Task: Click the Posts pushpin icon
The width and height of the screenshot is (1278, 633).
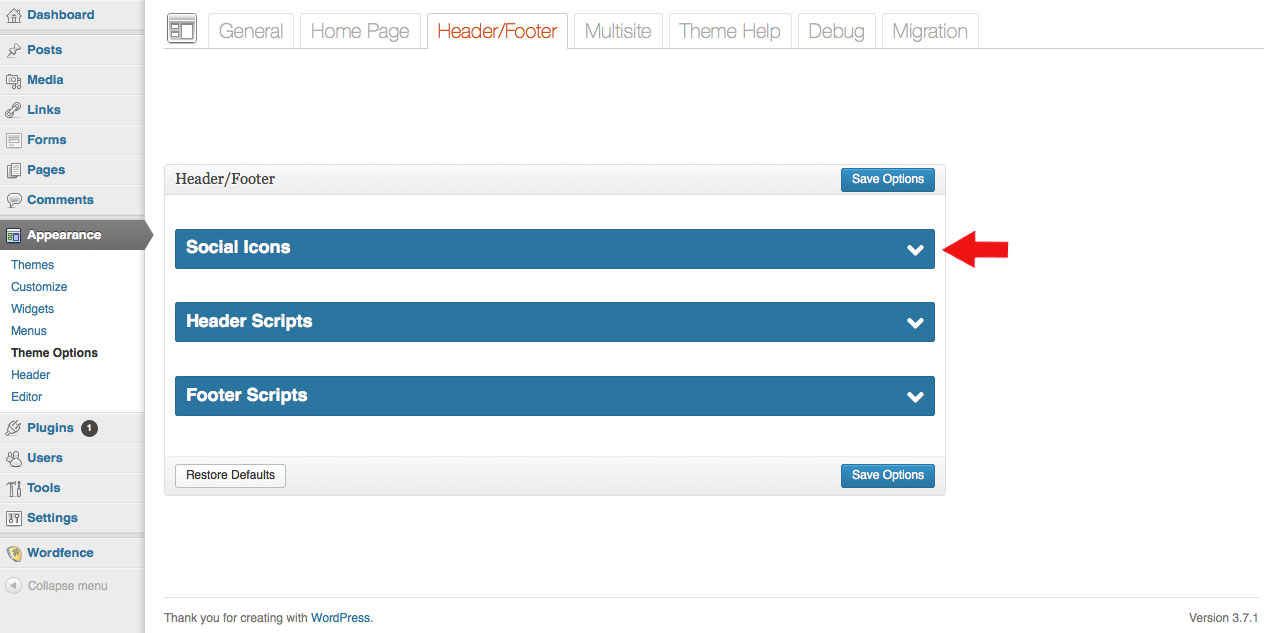Action: (x=13, y=50)
